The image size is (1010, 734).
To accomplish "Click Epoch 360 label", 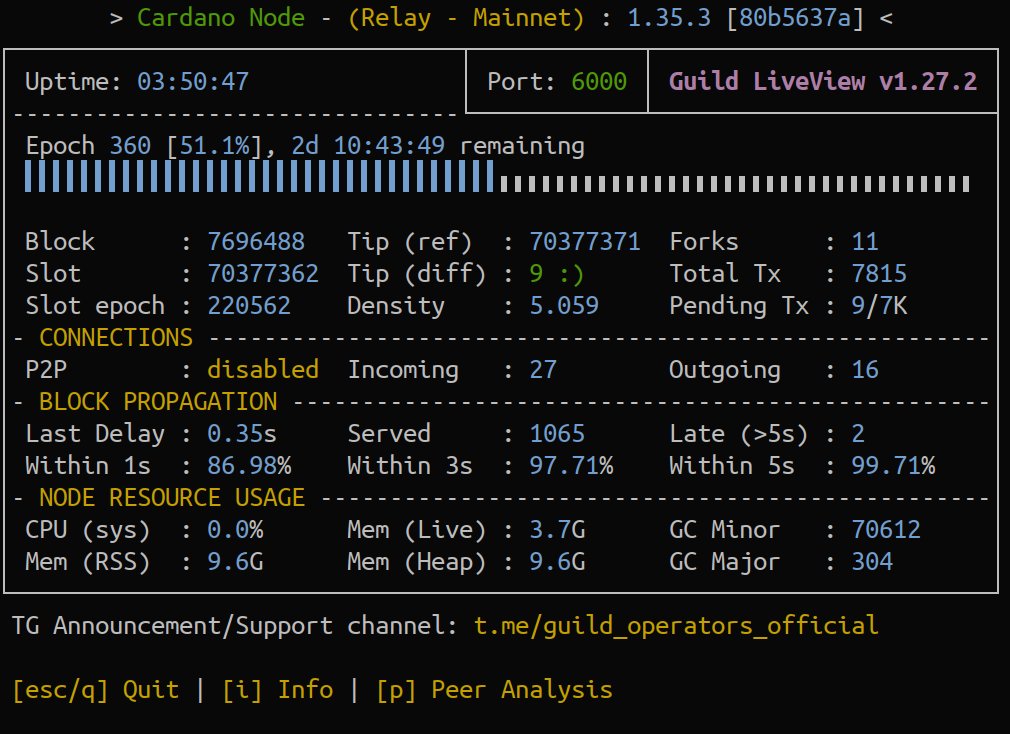I will 88,146.
